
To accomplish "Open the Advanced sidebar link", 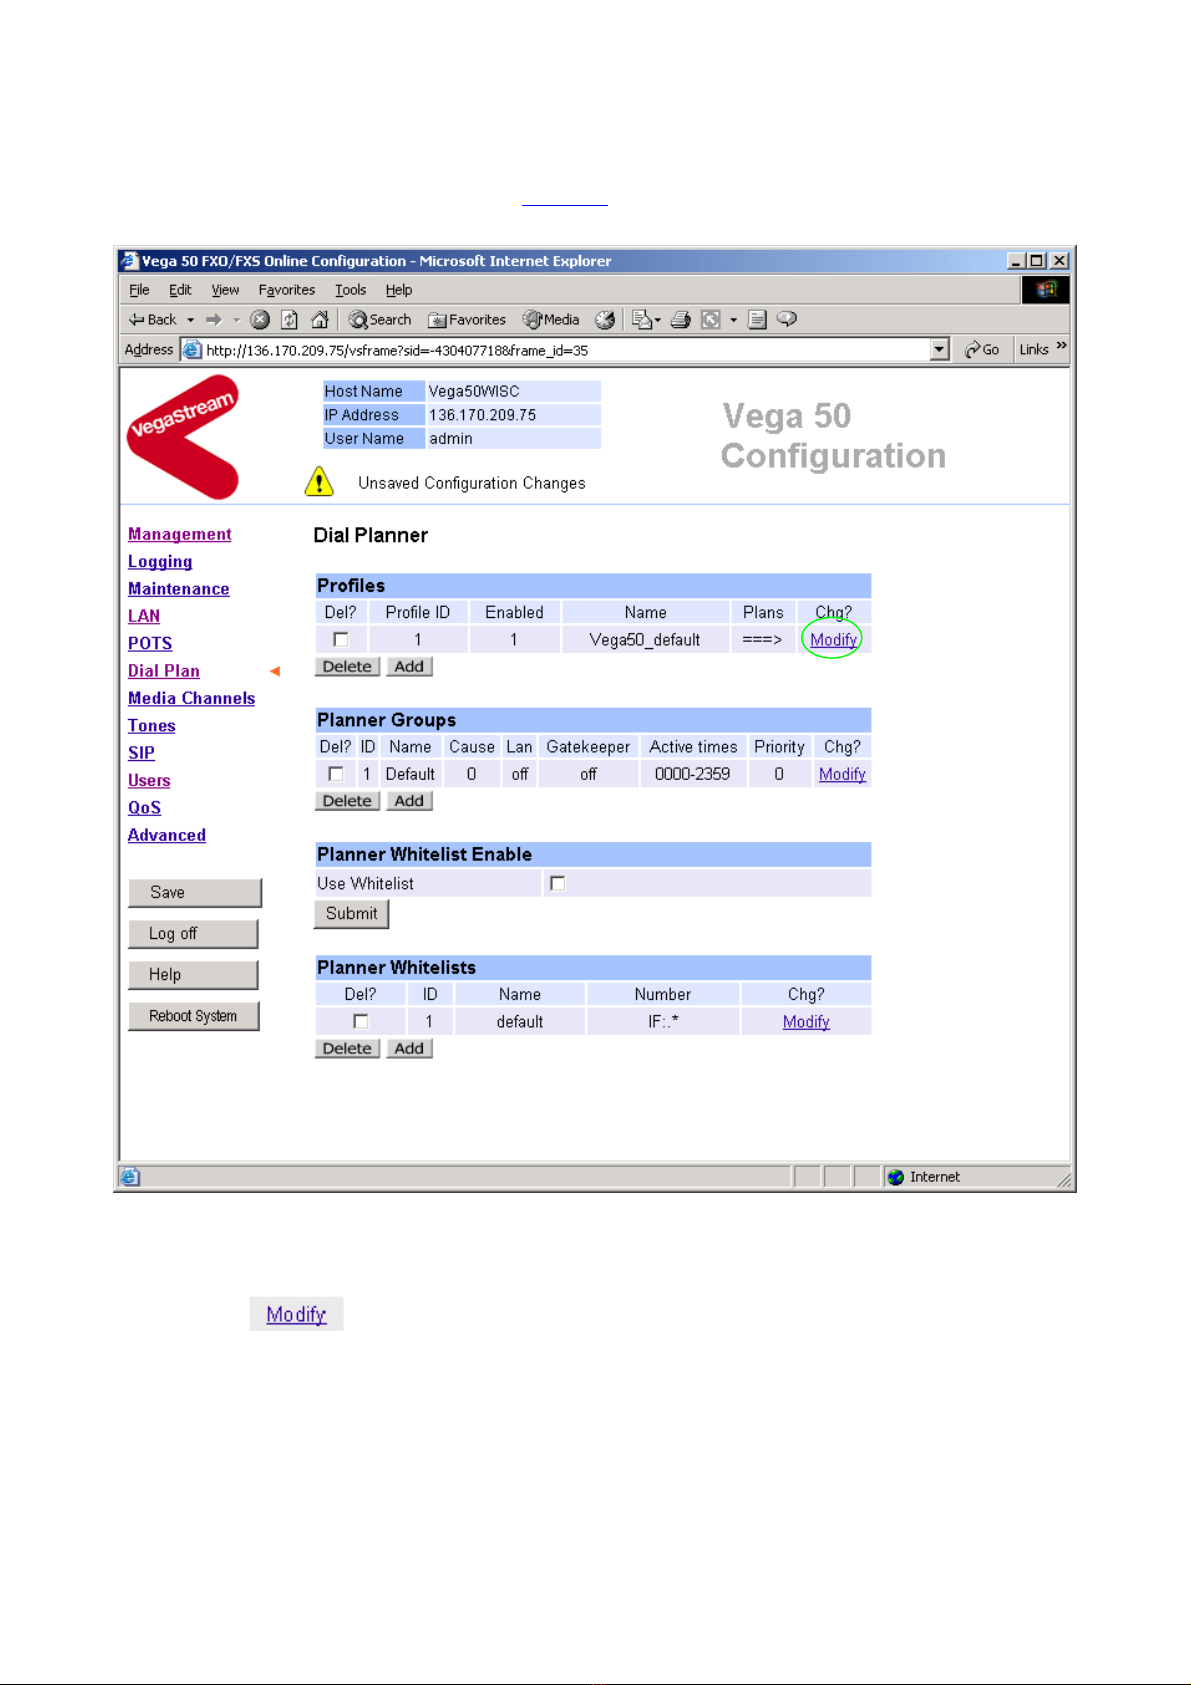I will coord(167,835).
